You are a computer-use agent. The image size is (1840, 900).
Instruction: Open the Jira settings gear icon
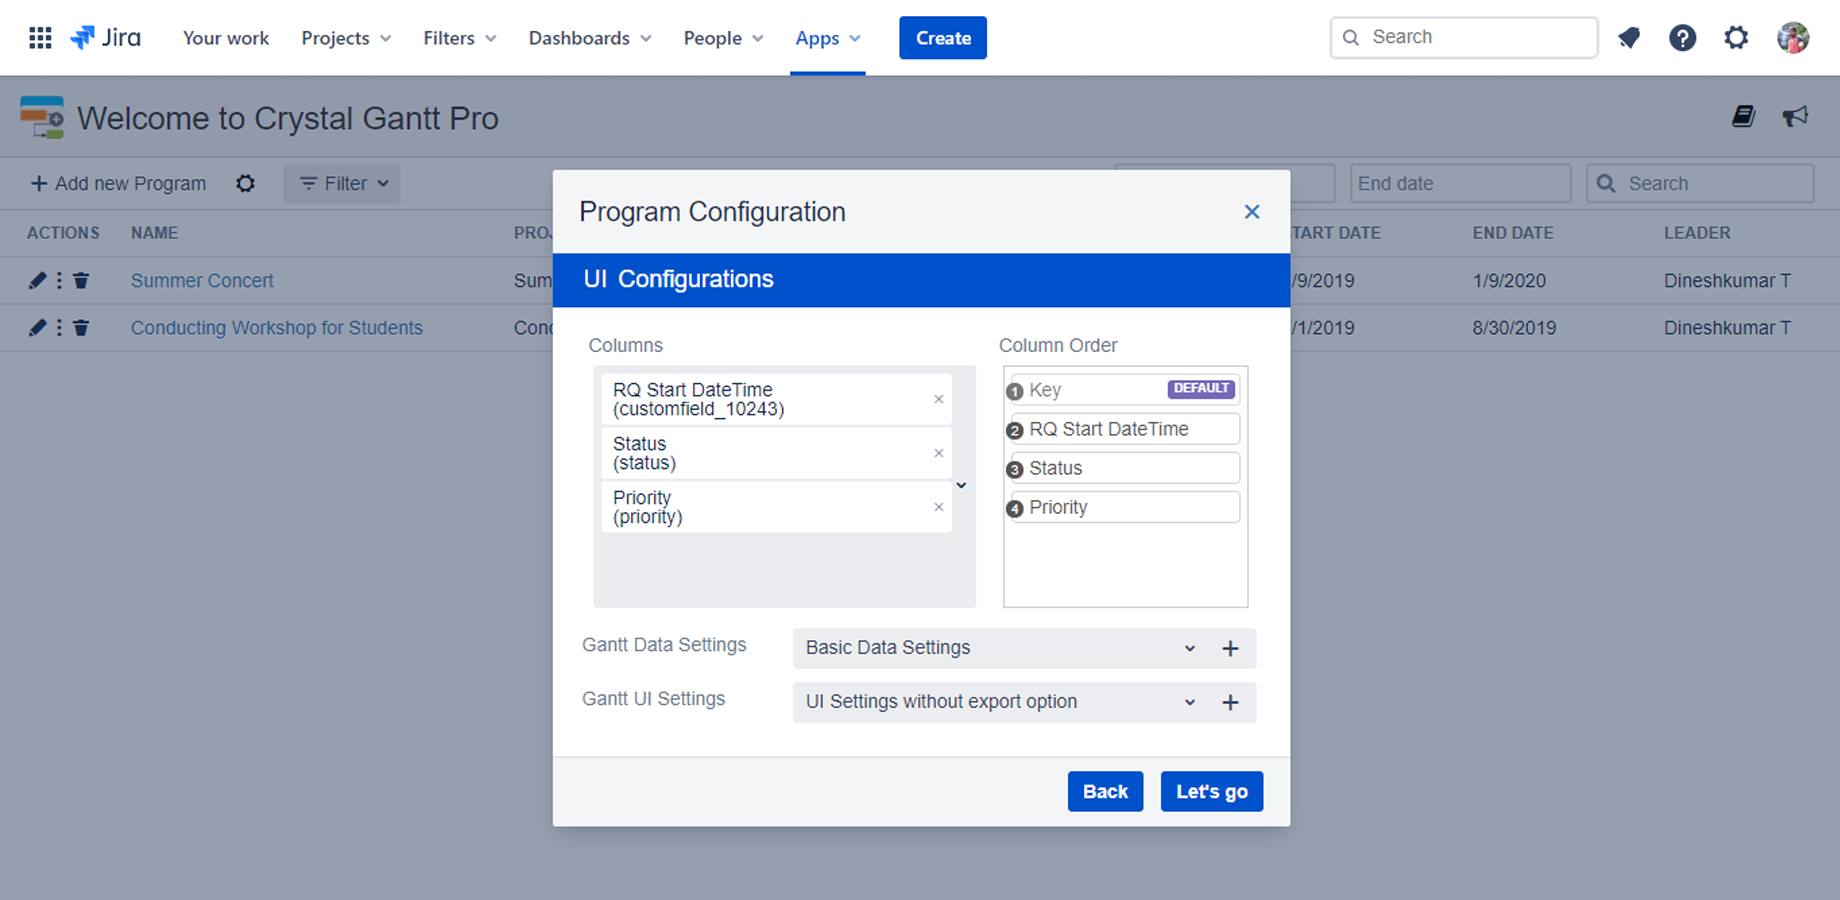1737,38
